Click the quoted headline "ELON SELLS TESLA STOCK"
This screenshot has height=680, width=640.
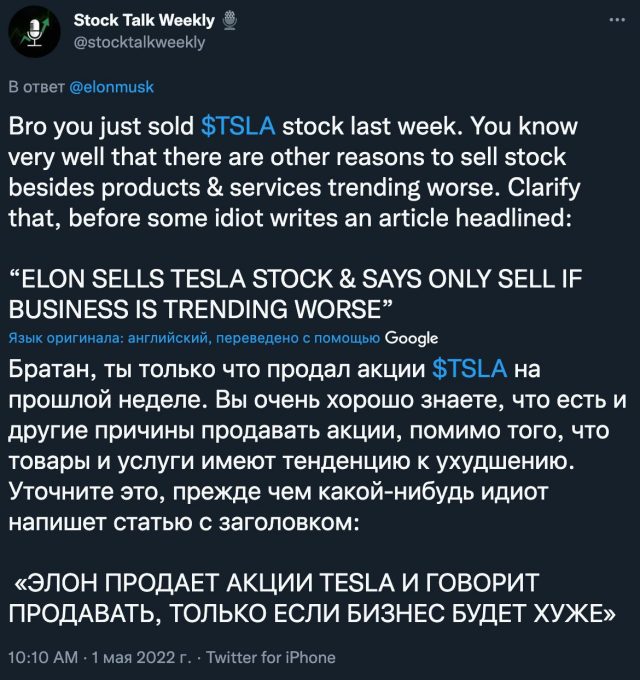295,294
